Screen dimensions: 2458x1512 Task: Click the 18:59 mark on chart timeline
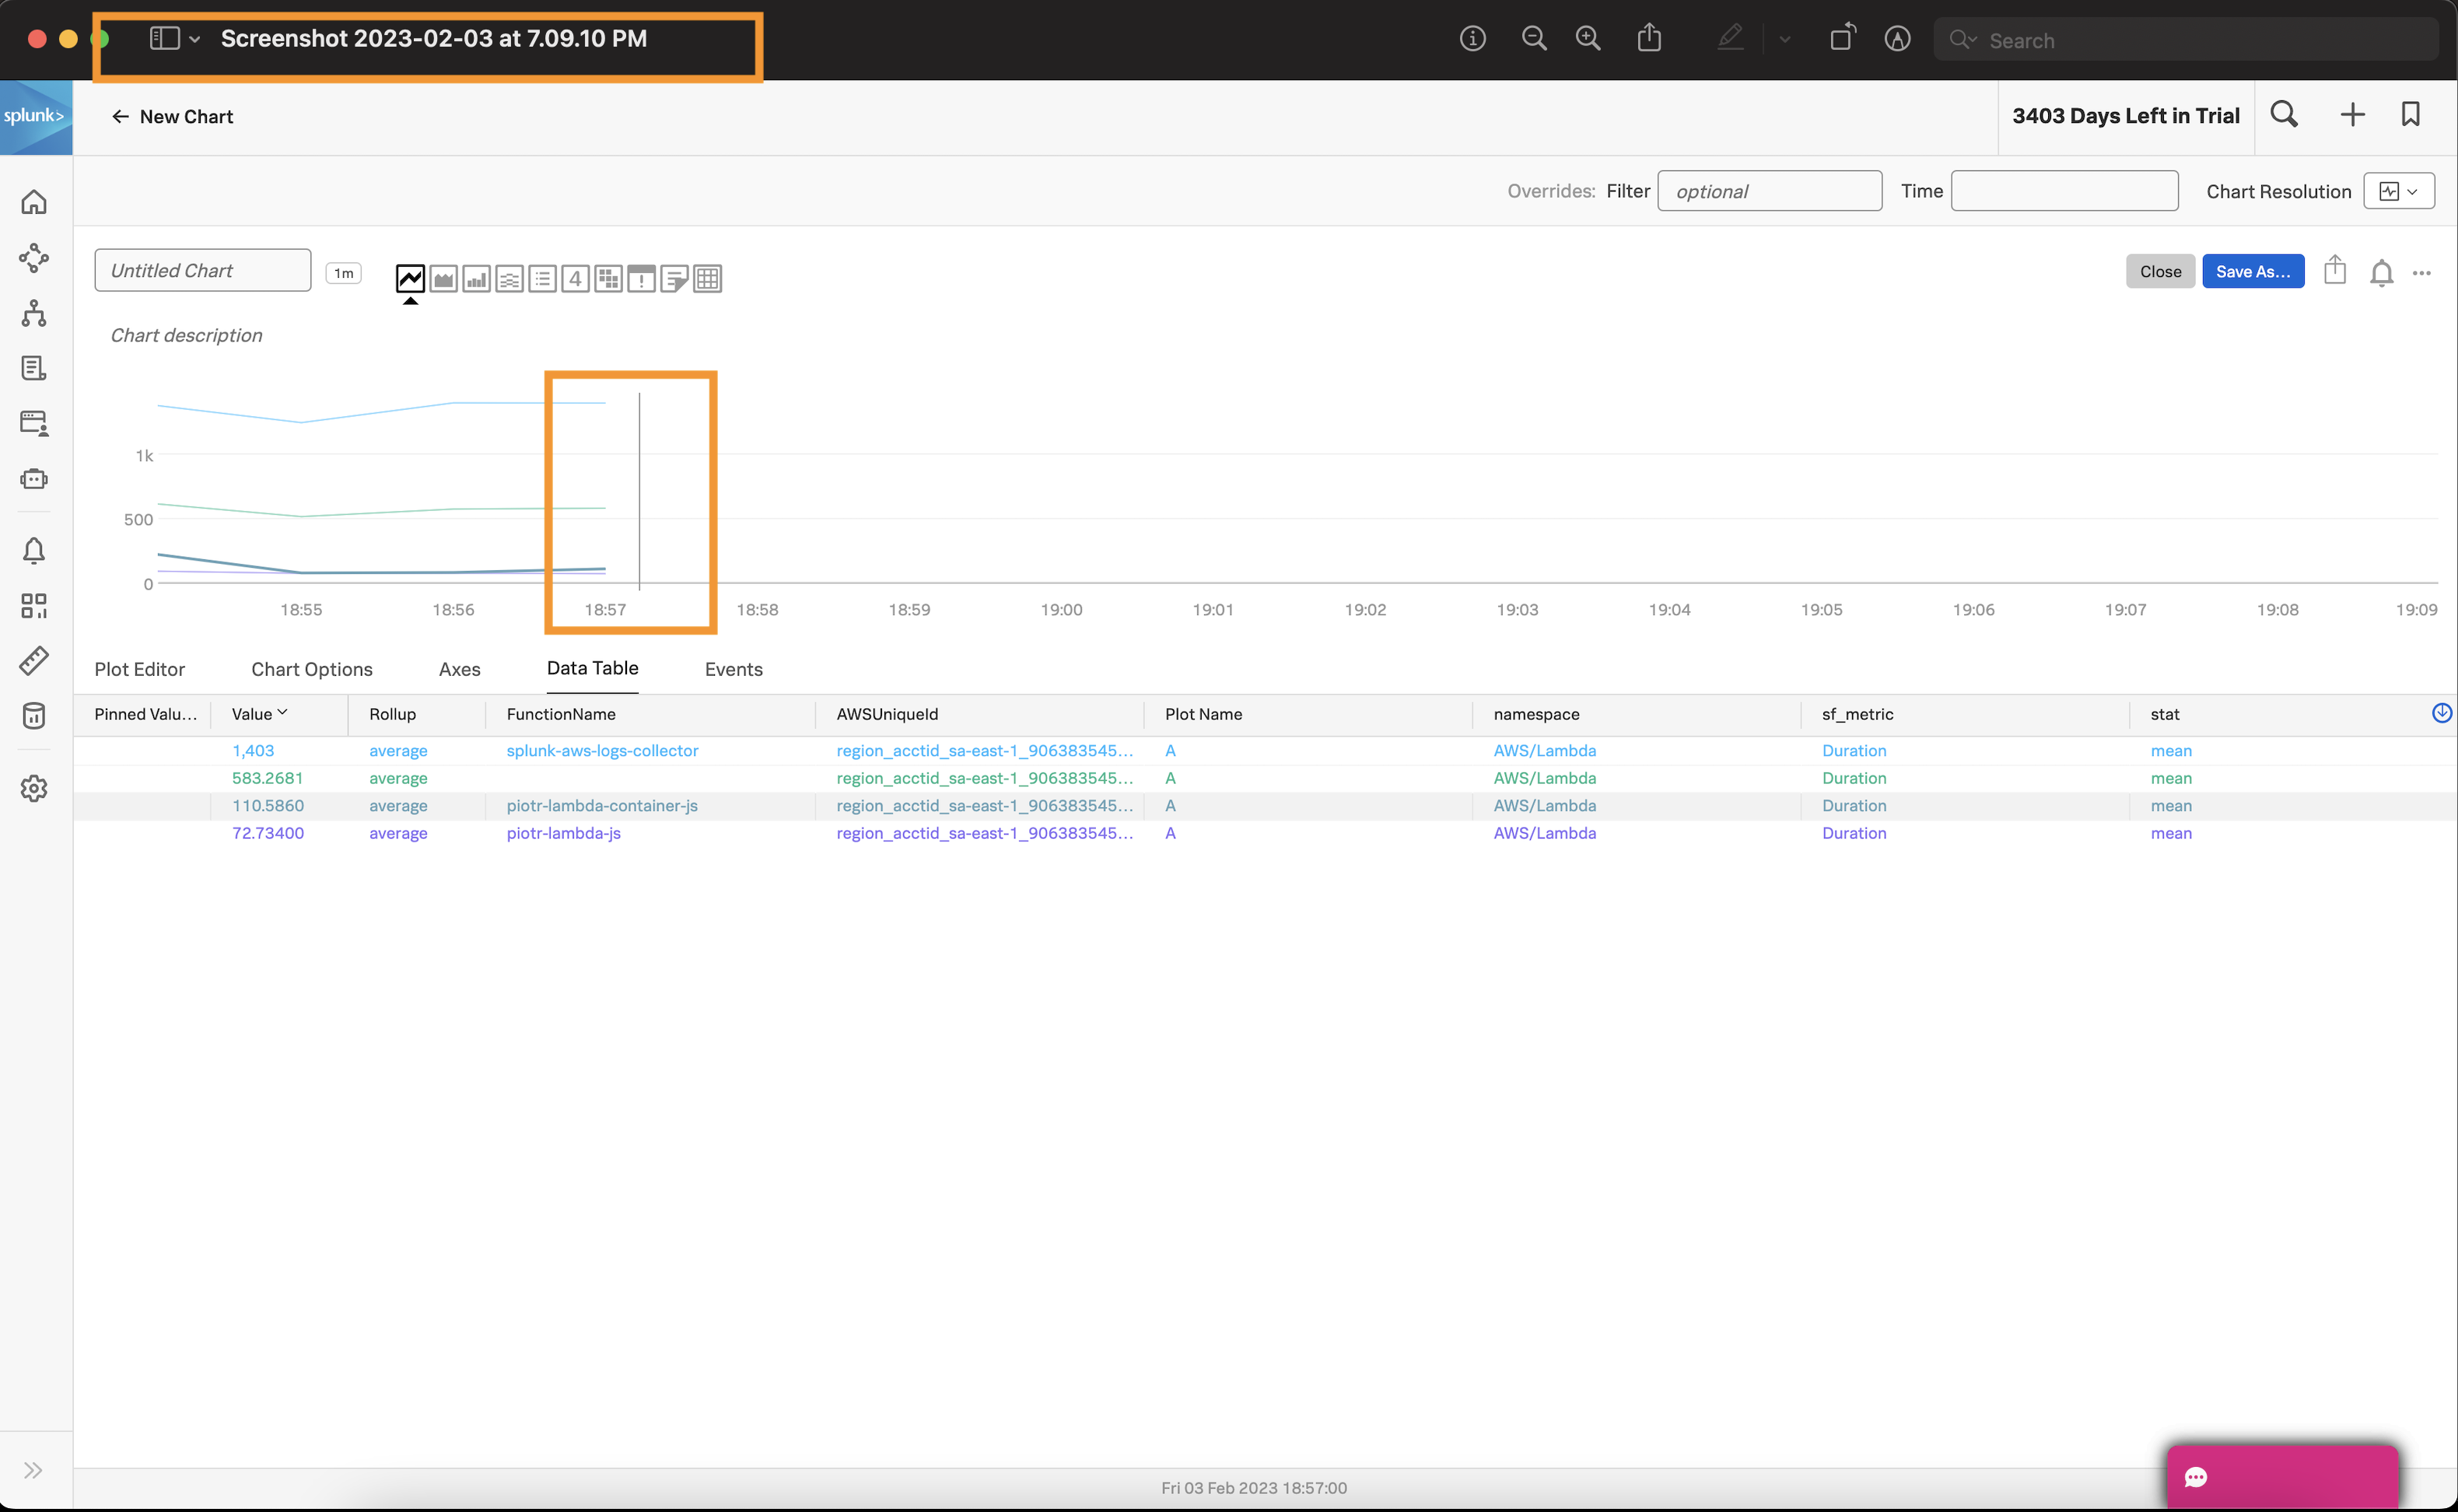pyautogui.click(x=909, y=609)
